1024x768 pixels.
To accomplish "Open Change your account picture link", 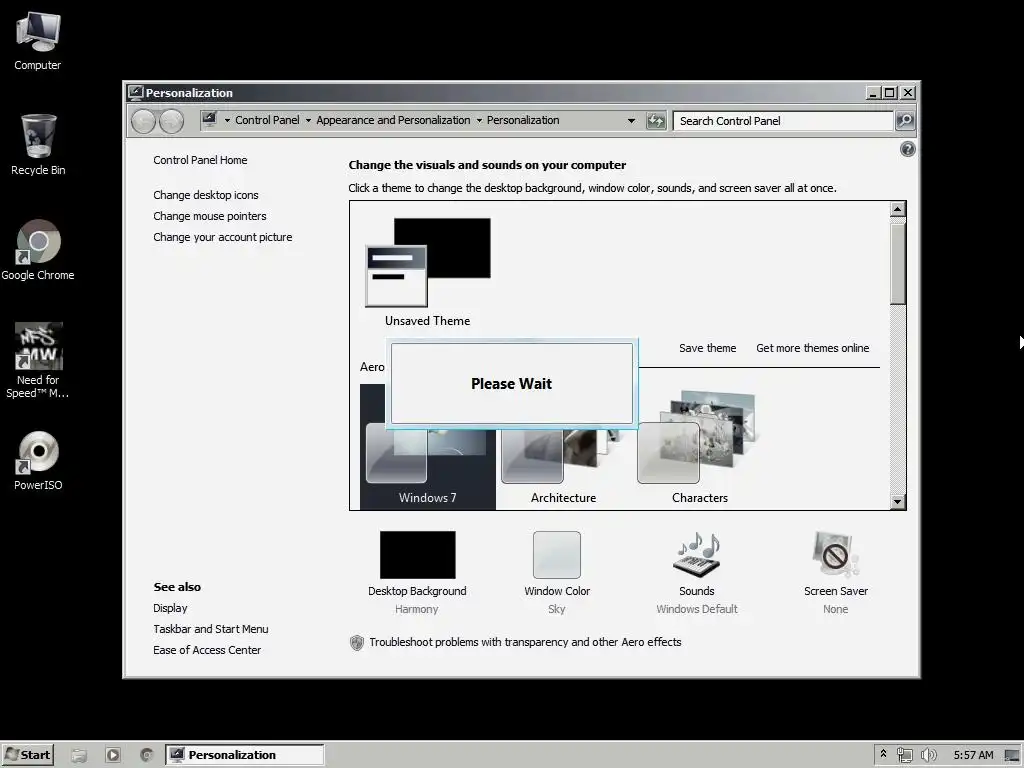I will tap(223, 237).
